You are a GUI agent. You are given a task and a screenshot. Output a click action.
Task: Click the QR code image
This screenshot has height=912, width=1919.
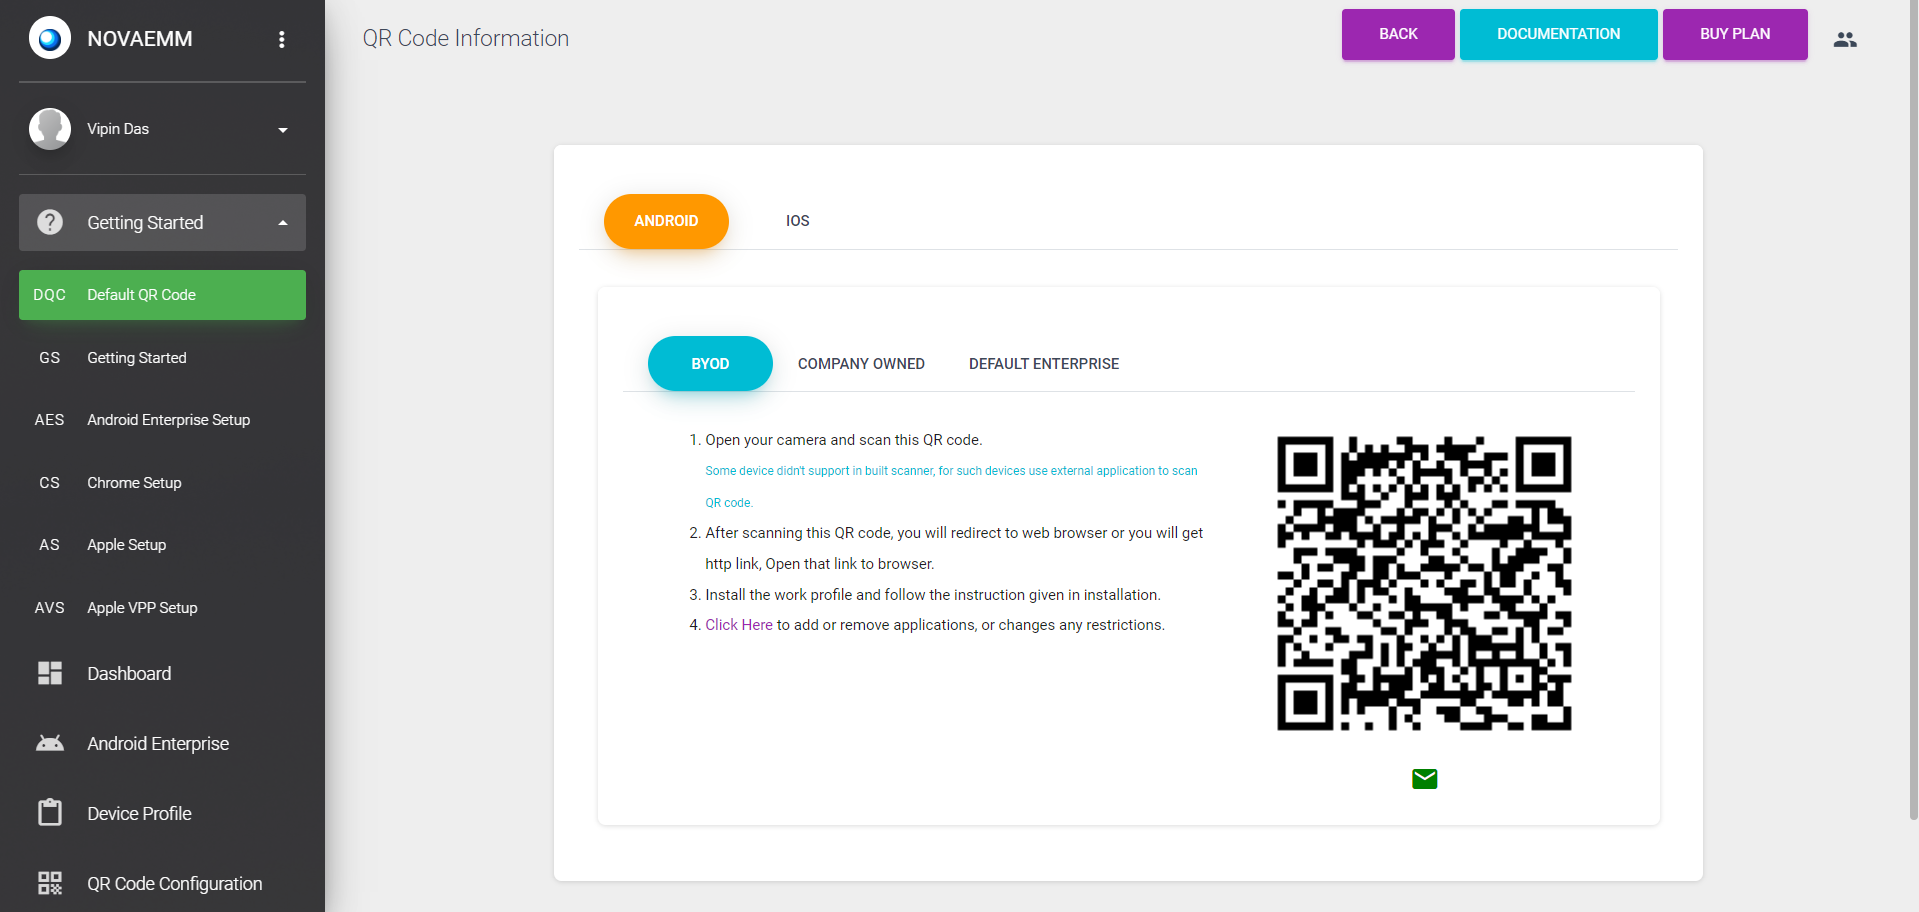coord(1424,583)
